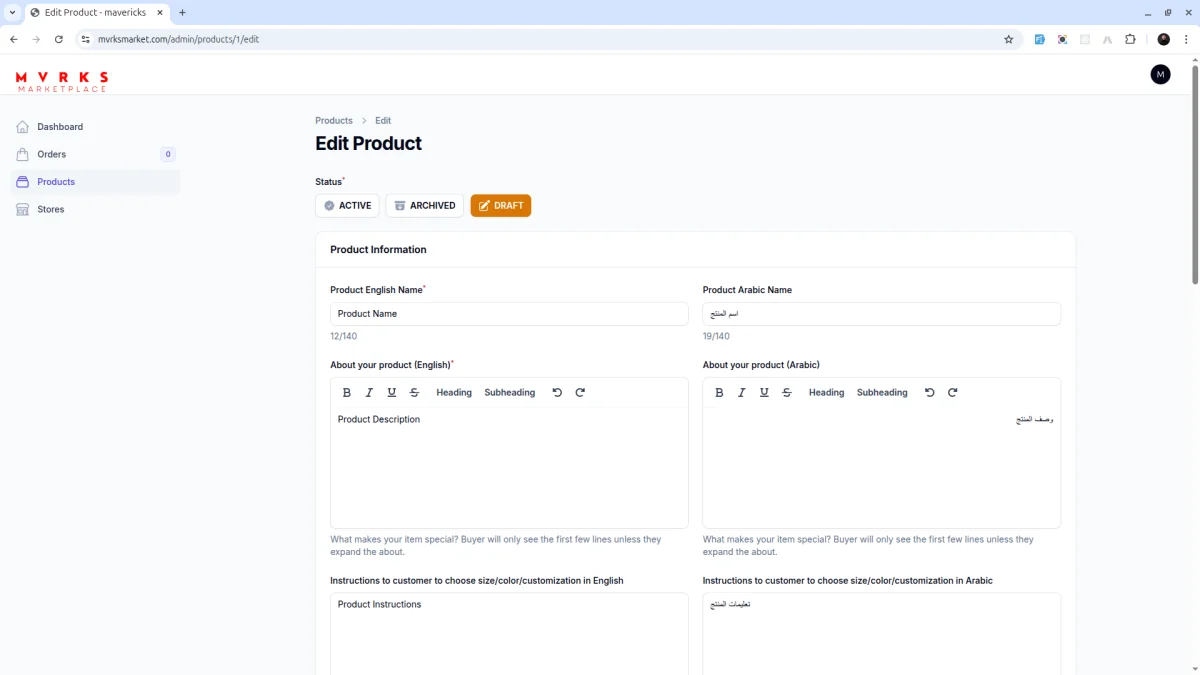
Task: Click the Product English Name field
Action: point(509,314)
